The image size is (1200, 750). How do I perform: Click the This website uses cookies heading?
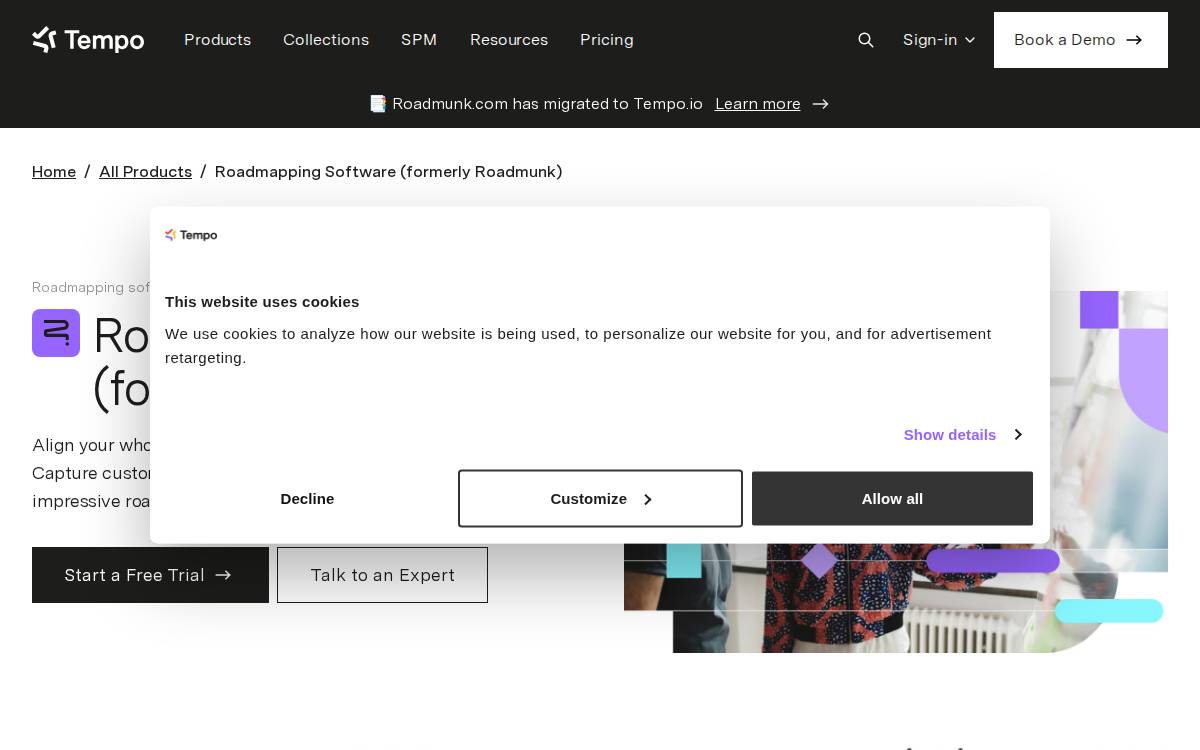pyautogui.click(x=262, y=302)
